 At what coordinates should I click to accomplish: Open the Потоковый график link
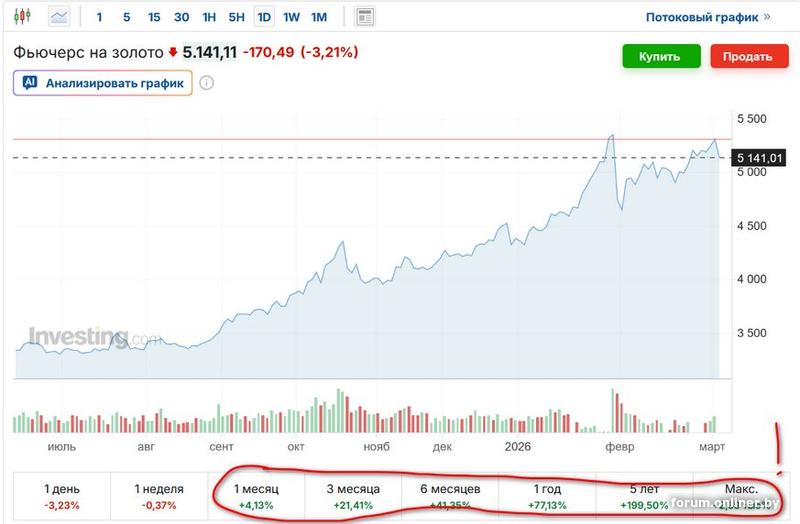pos(701,17)
